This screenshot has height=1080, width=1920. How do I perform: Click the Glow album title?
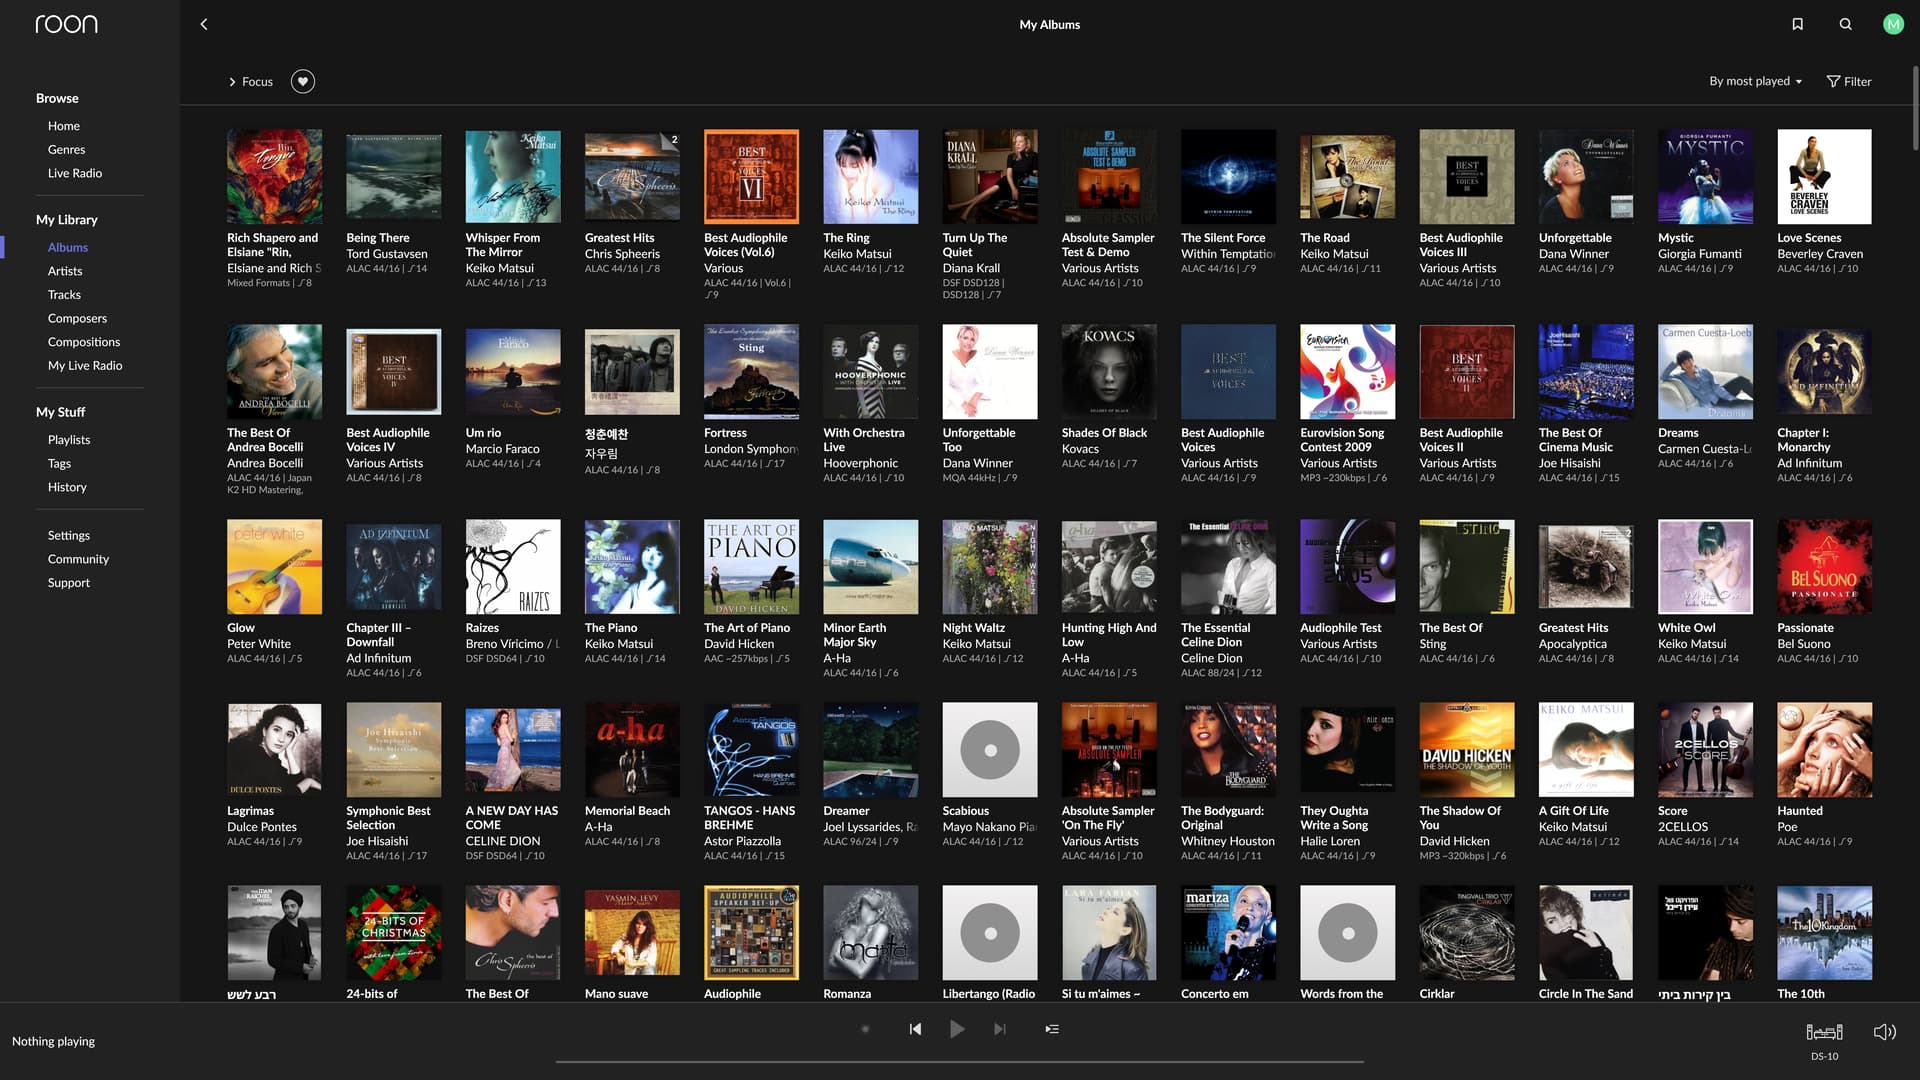point(240,628)
